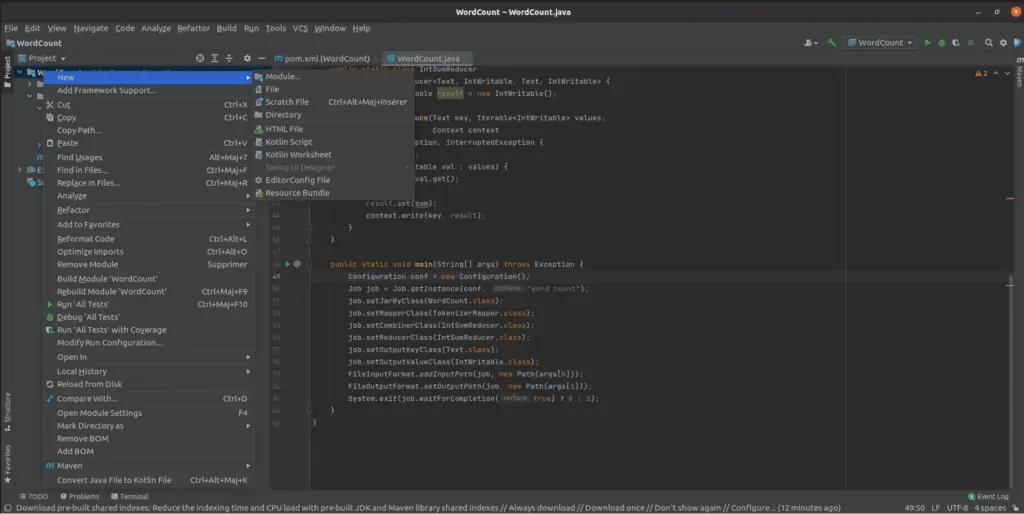Click the 4 spaces indent setting
1024x514 pixels.
[991, 507]
